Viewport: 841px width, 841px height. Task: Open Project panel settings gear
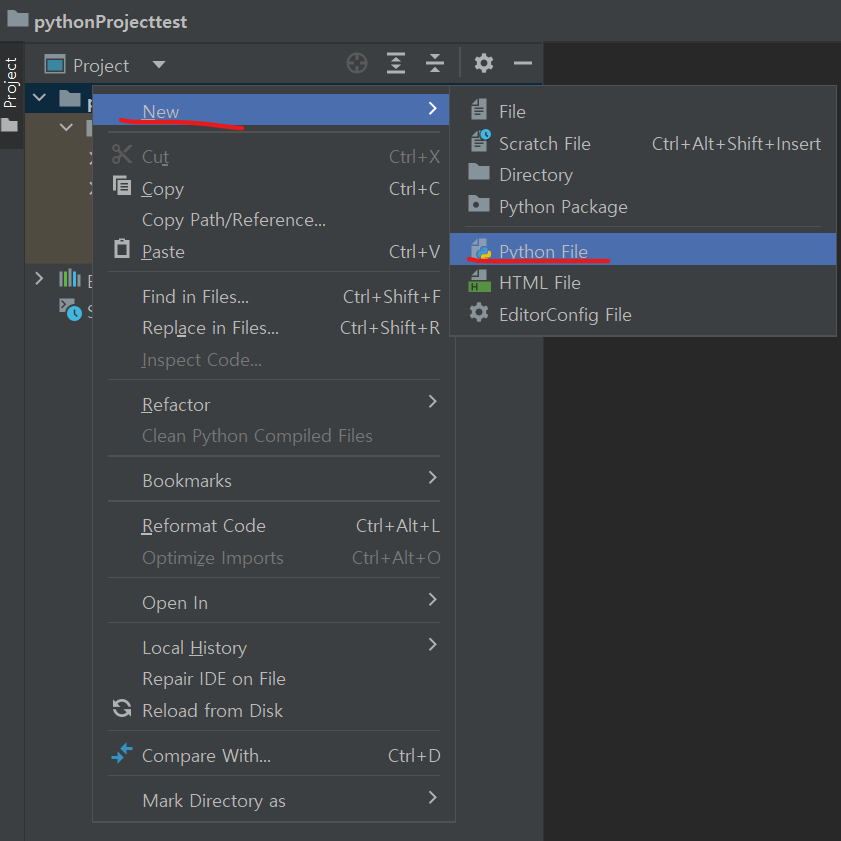[x=483, y=63]
